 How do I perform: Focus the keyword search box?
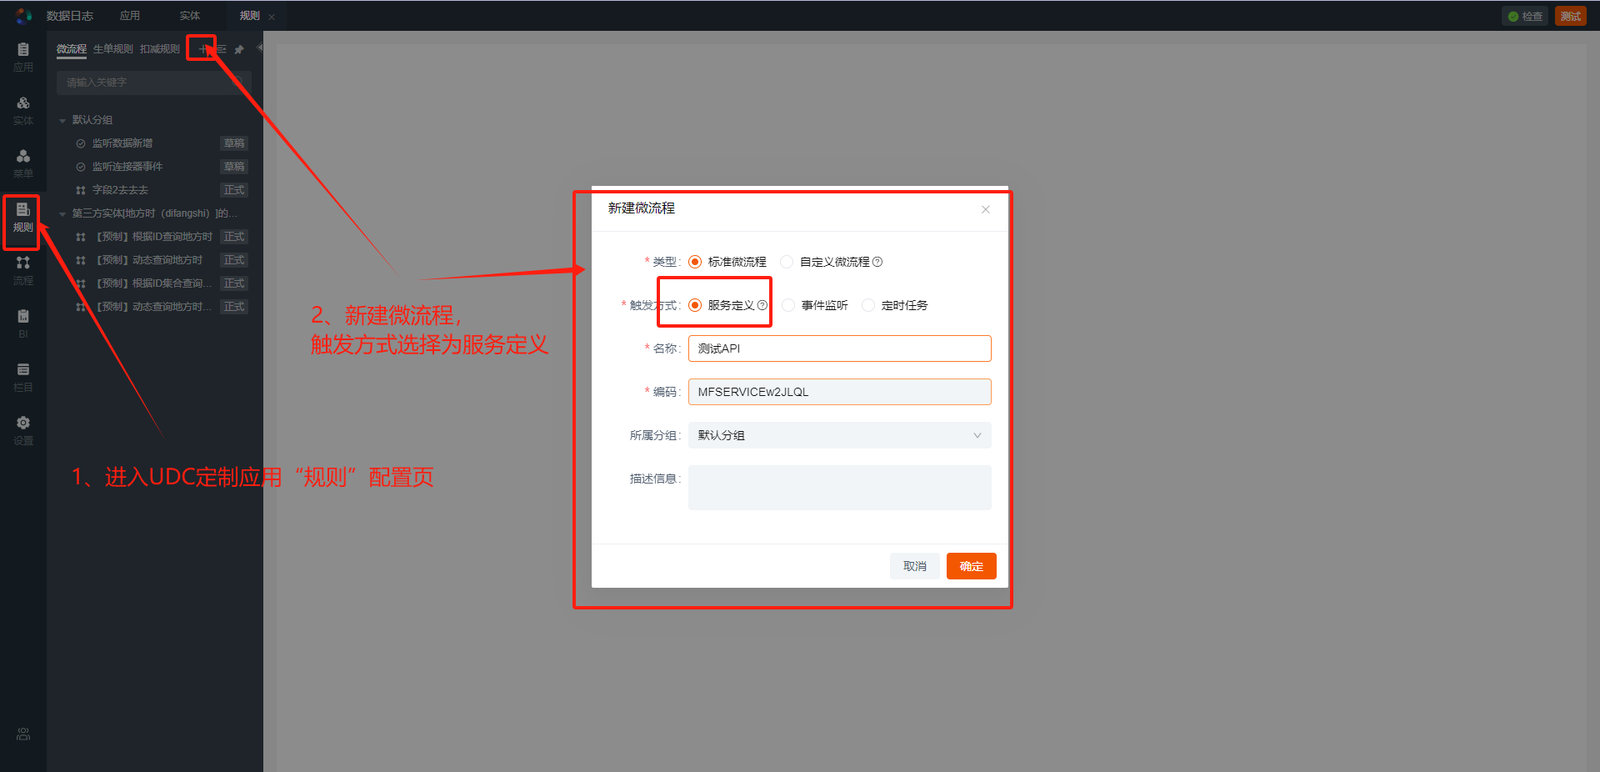click(152, 82)
